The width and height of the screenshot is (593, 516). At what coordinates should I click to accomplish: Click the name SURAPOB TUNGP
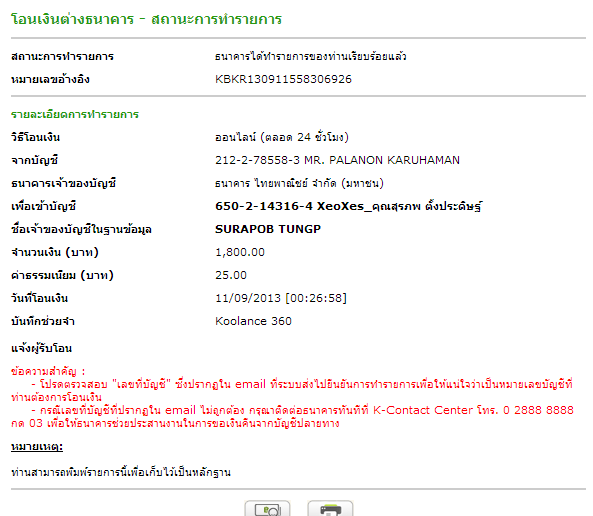(268, 229)
